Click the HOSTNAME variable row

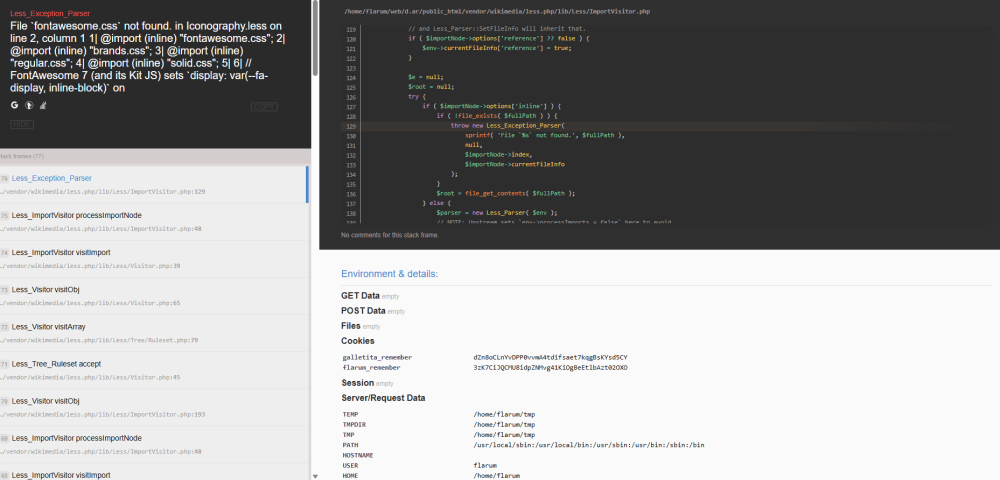(667, 455)
